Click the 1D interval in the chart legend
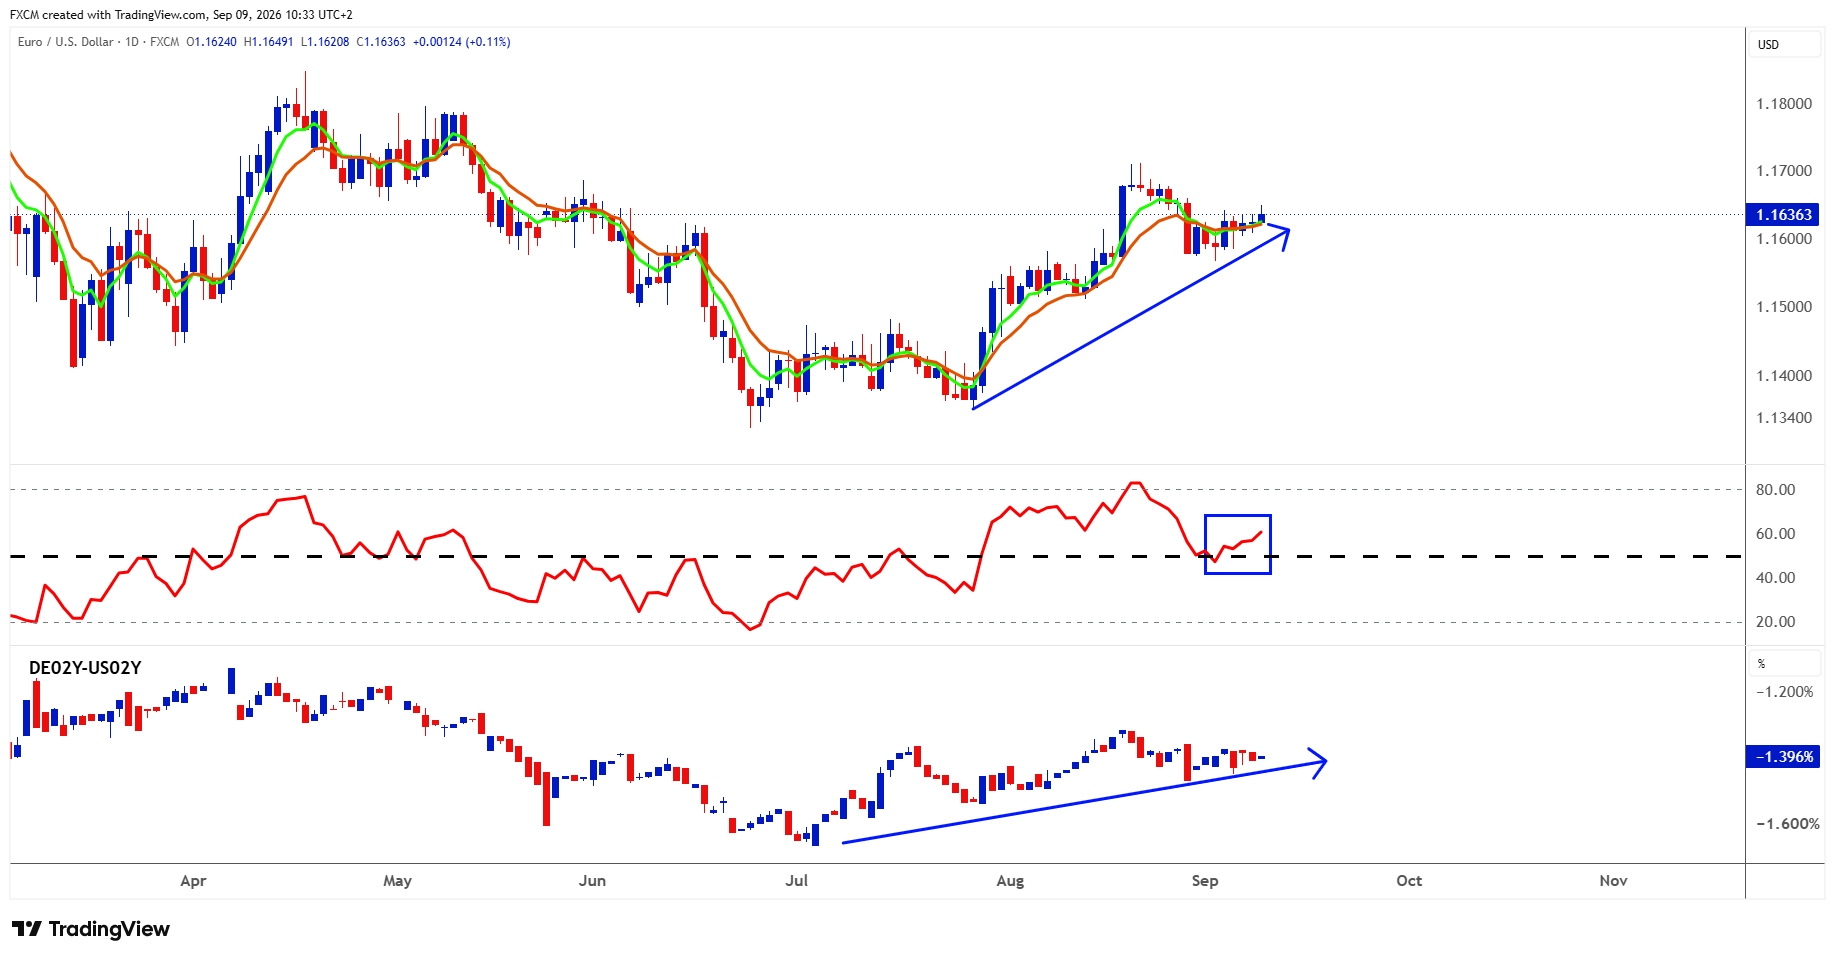Image resolution: width=1835 pixels, height=959 pixels. tap(132, 42)
